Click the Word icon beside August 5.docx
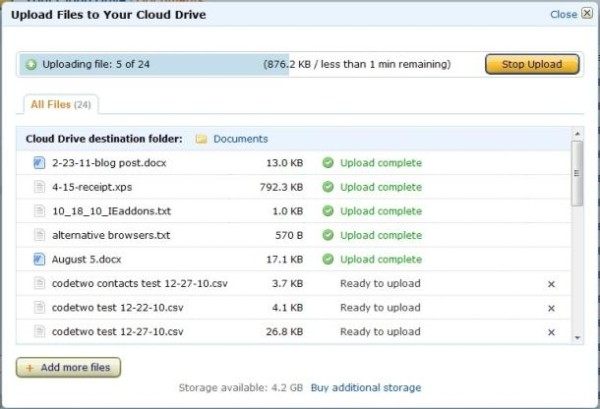The width and height of the screenshot is (600, 409). coord(39,259)
